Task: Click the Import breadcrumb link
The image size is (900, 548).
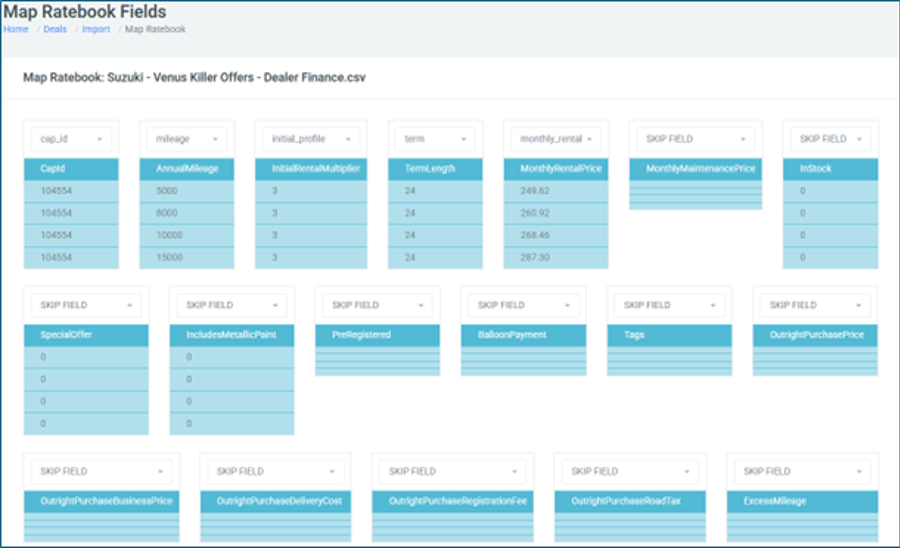Action: 96,30
